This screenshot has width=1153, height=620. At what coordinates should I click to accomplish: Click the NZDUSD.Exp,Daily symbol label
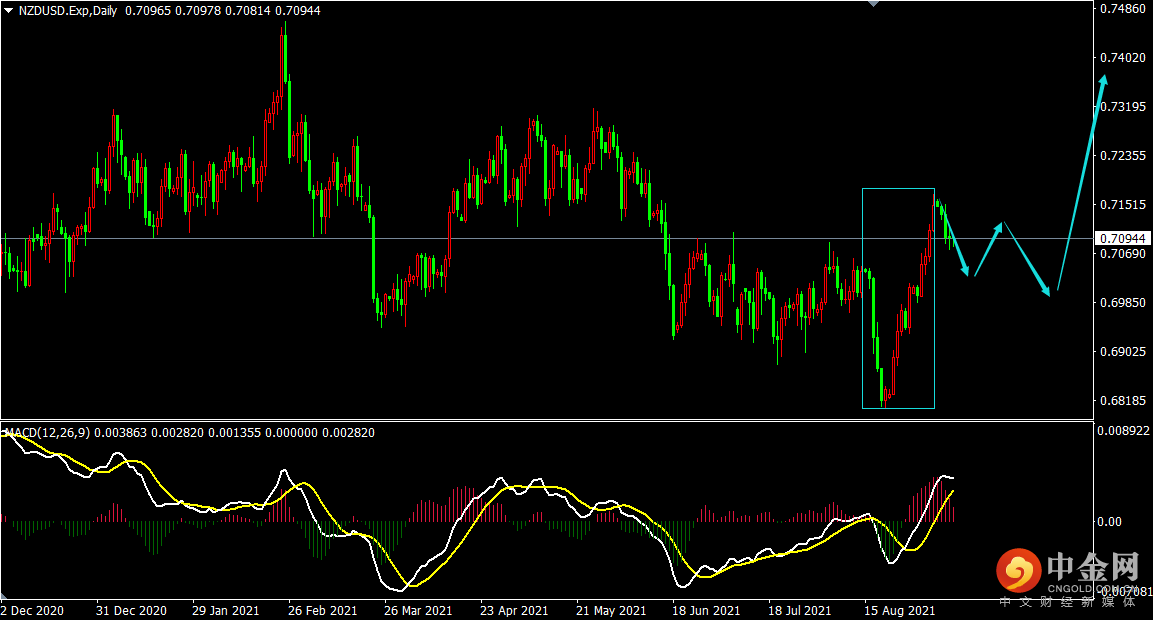click(68, 10)
